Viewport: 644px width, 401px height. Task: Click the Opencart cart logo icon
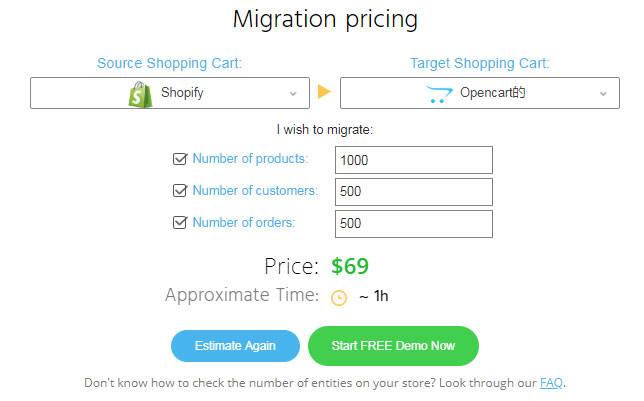(439, 94)
